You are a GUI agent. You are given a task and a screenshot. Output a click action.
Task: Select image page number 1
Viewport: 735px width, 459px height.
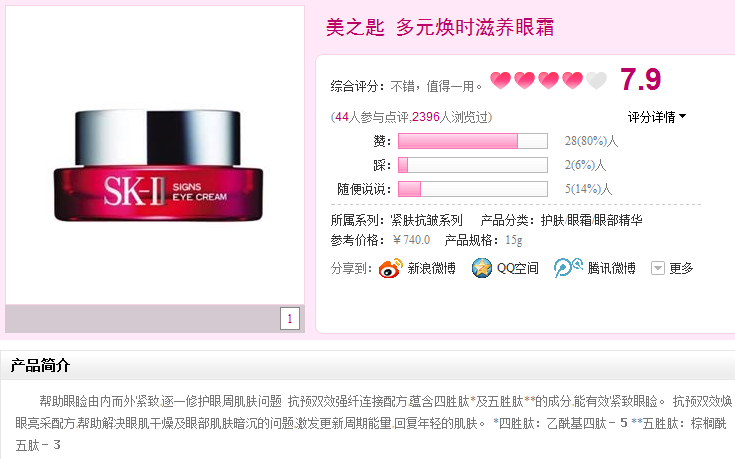290,319
